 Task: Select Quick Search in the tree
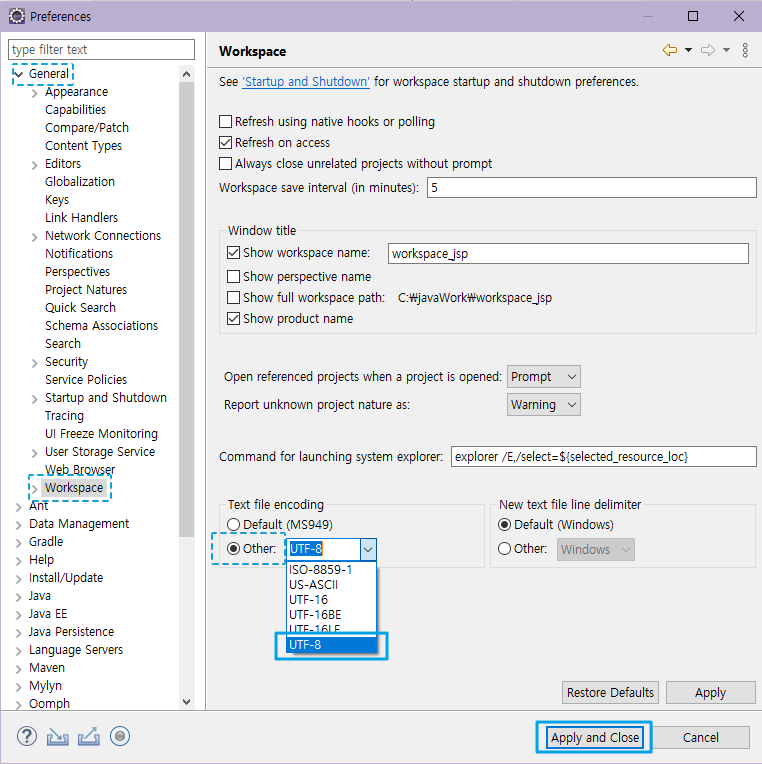coord(80,307)
